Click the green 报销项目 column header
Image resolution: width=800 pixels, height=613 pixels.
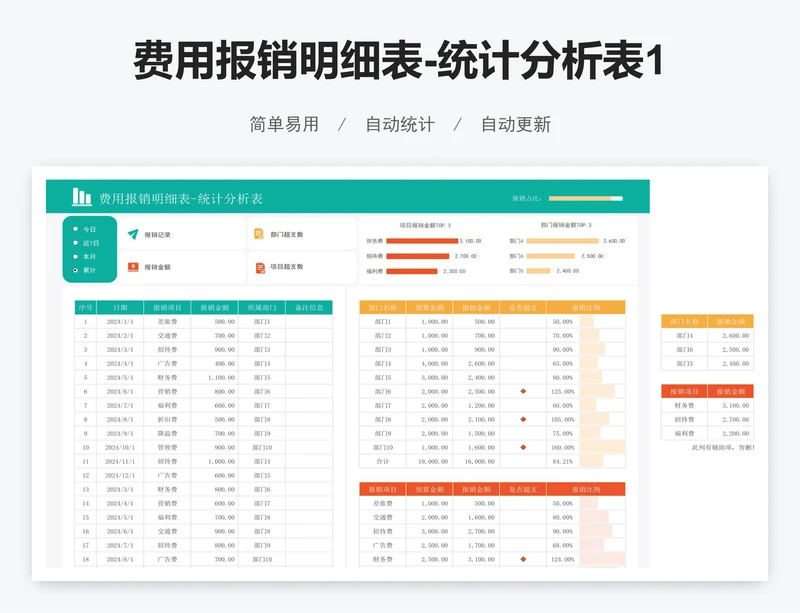pyautogui.click(x=167, y=307)
